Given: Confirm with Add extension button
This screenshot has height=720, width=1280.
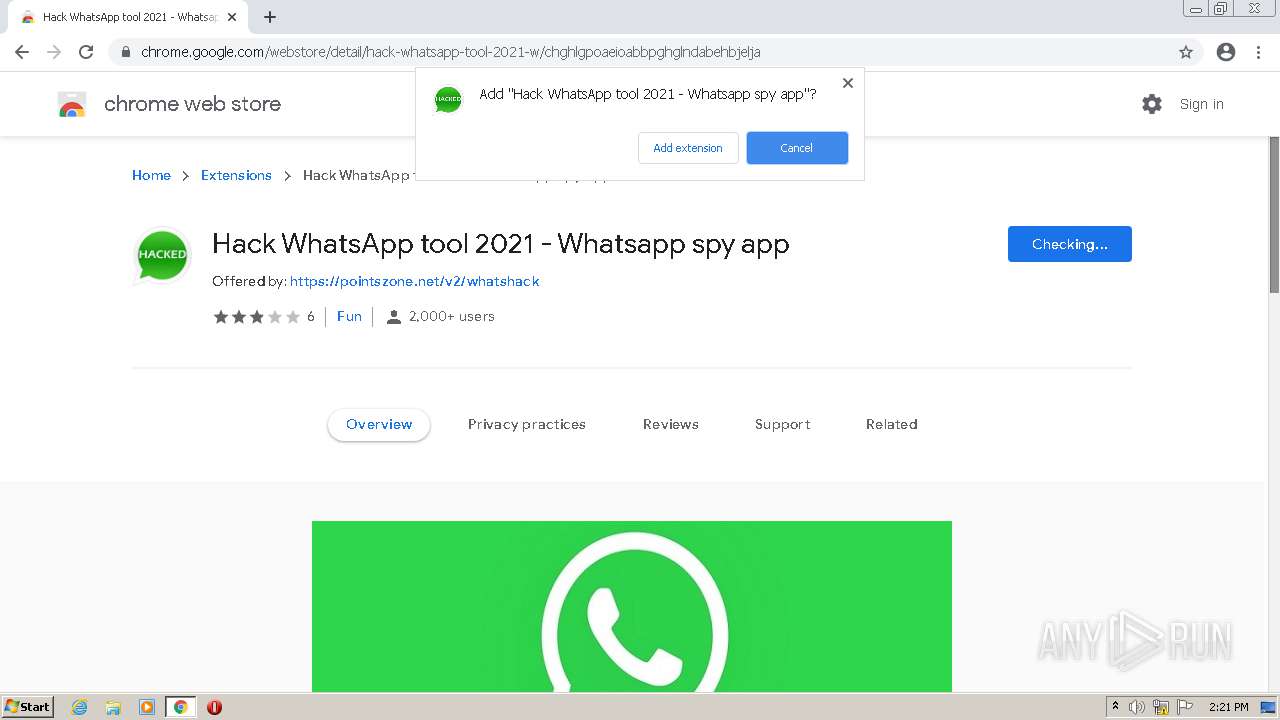Looking at the screenshot, I should pos(688,148).
